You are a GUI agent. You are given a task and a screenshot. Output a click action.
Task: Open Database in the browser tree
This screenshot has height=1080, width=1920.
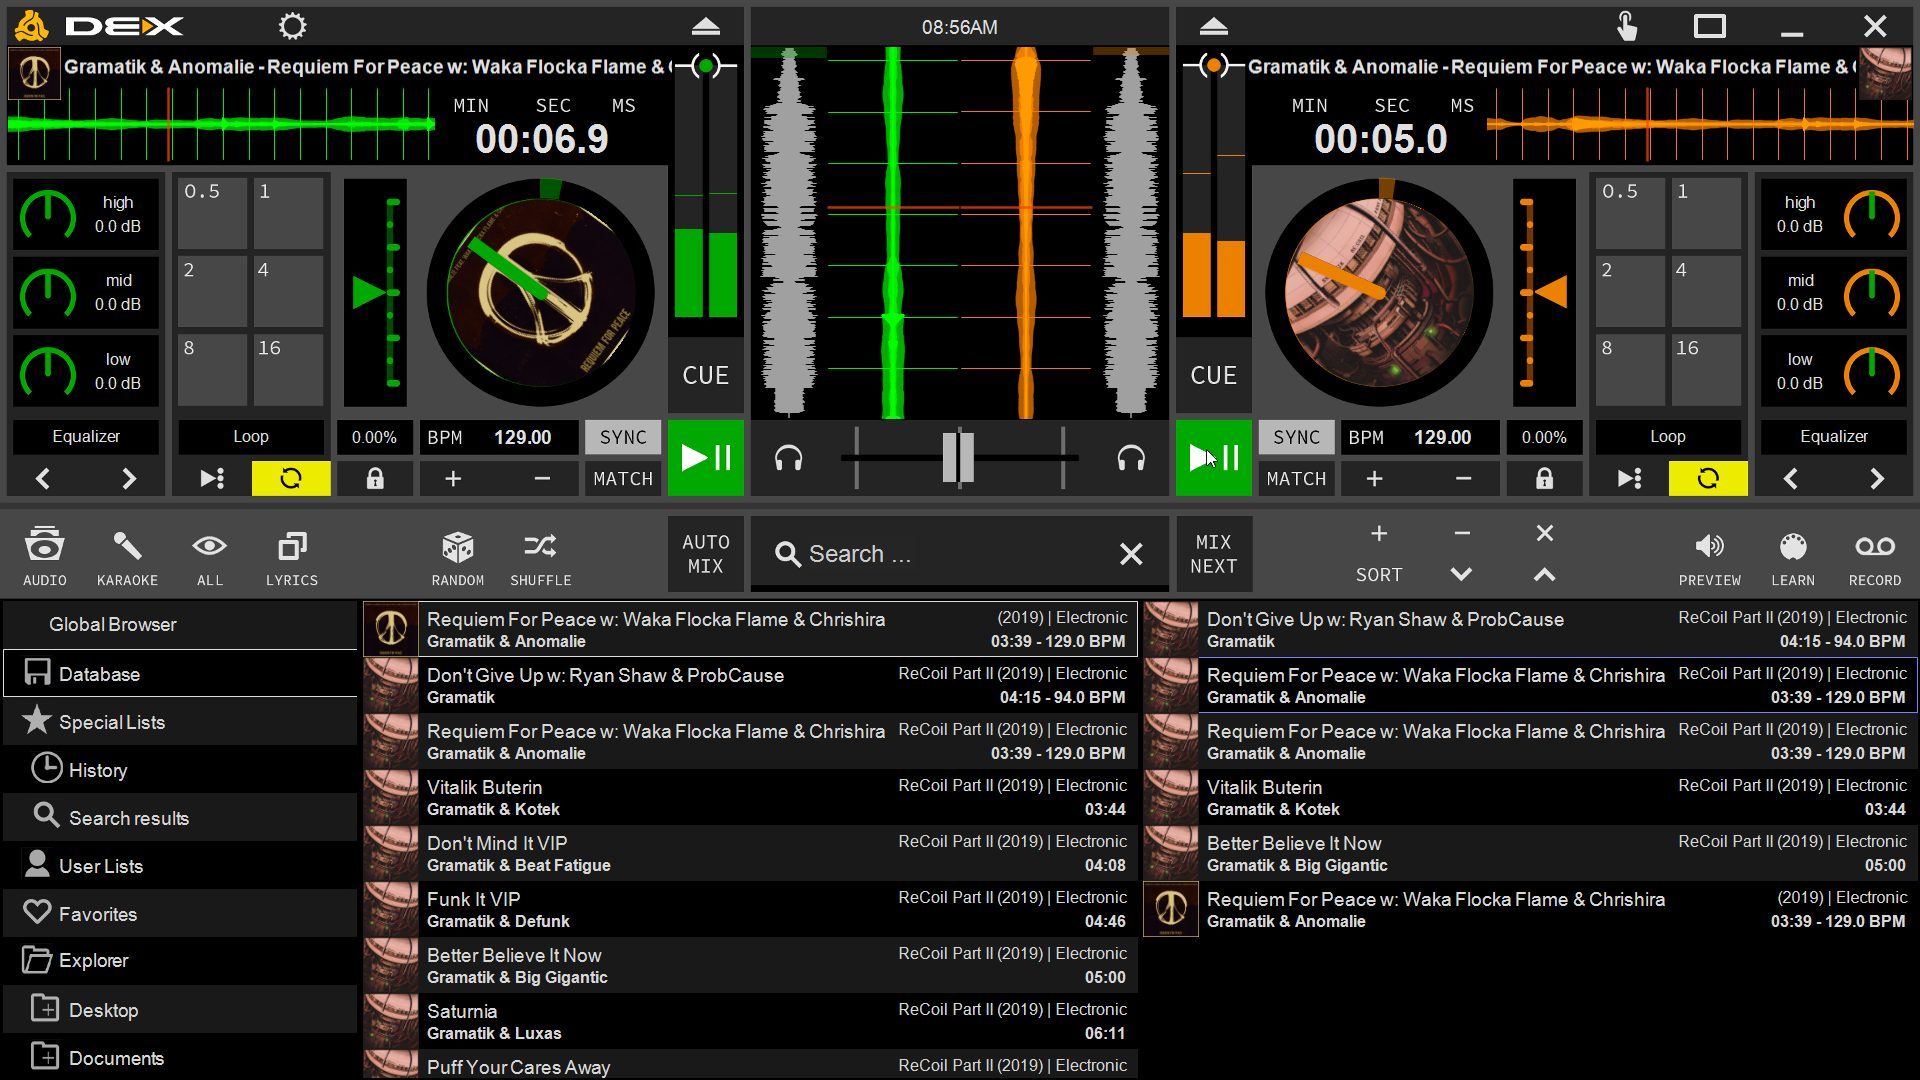click(180, 674)
